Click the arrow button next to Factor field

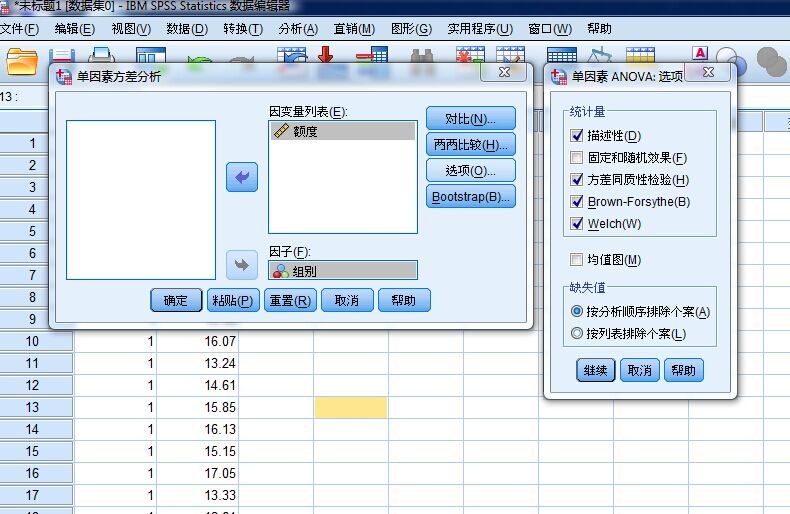242,265
